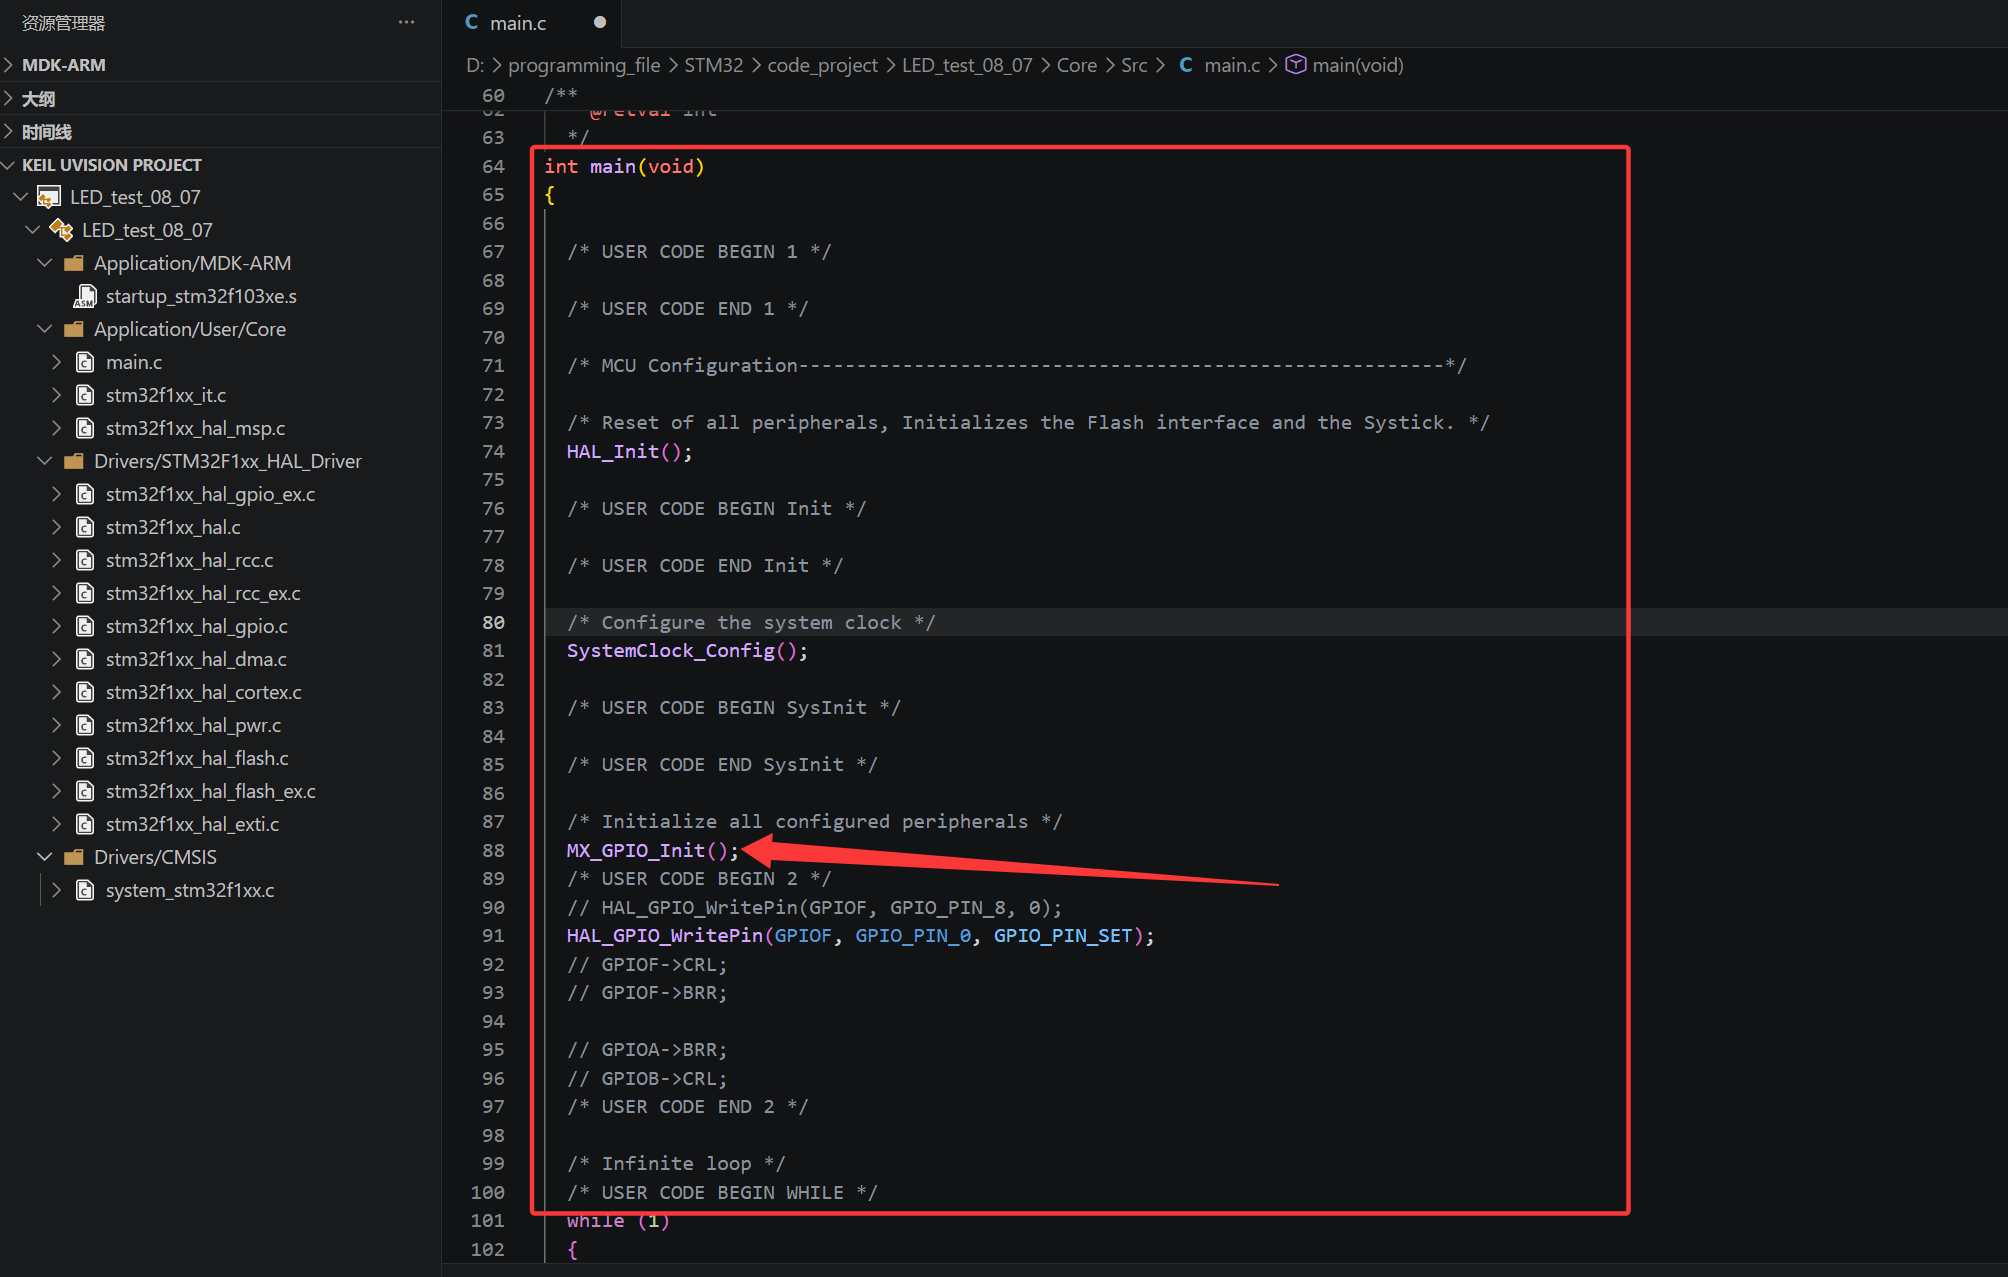The image size is (2008, 1277).
Task: Collapse the nested LED_test_08_07 target node
Action: [33, 230]
